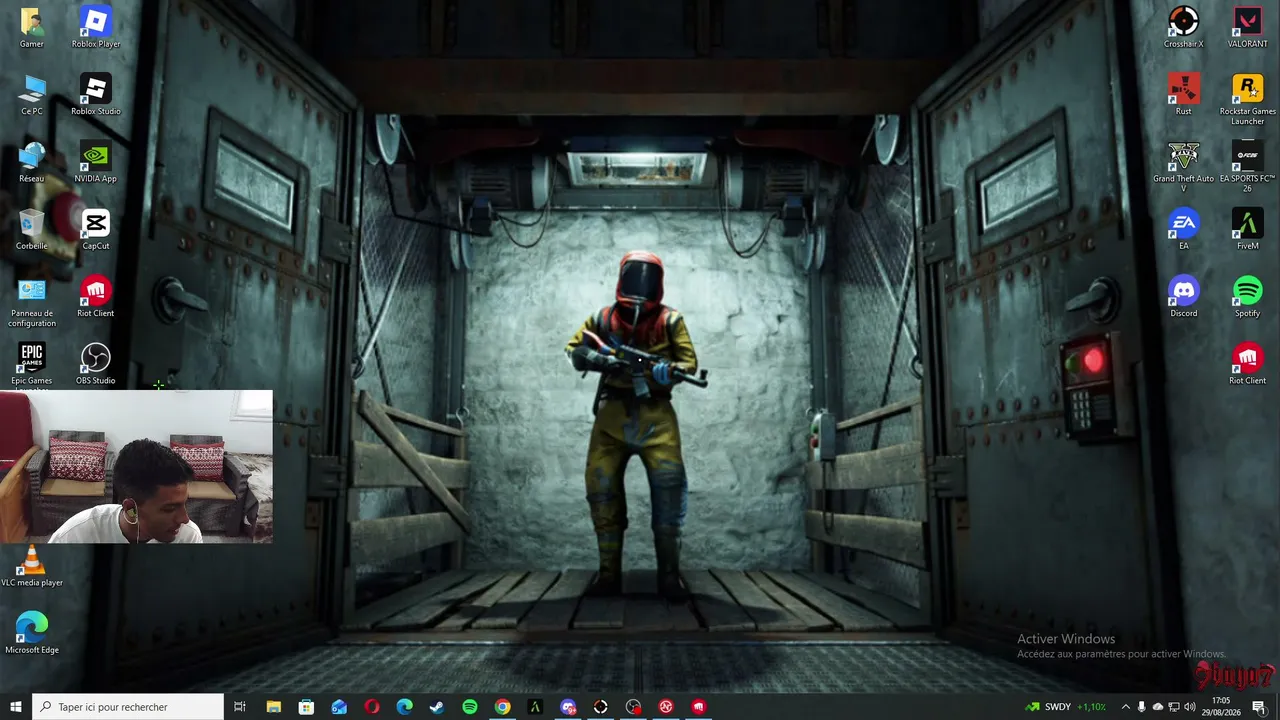Image resolution: width=1280 pixels, height=720 pixels.
Task: Select the Riot Client shortcut under CapCut
Action: pos(96,296)
